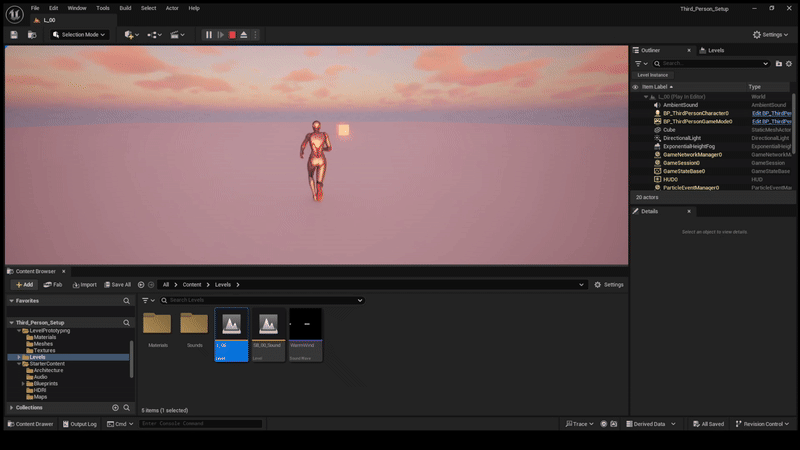Collapse the Third_Person_Setup section
This screenshot has height=450, width=800.
click(11, 323)
